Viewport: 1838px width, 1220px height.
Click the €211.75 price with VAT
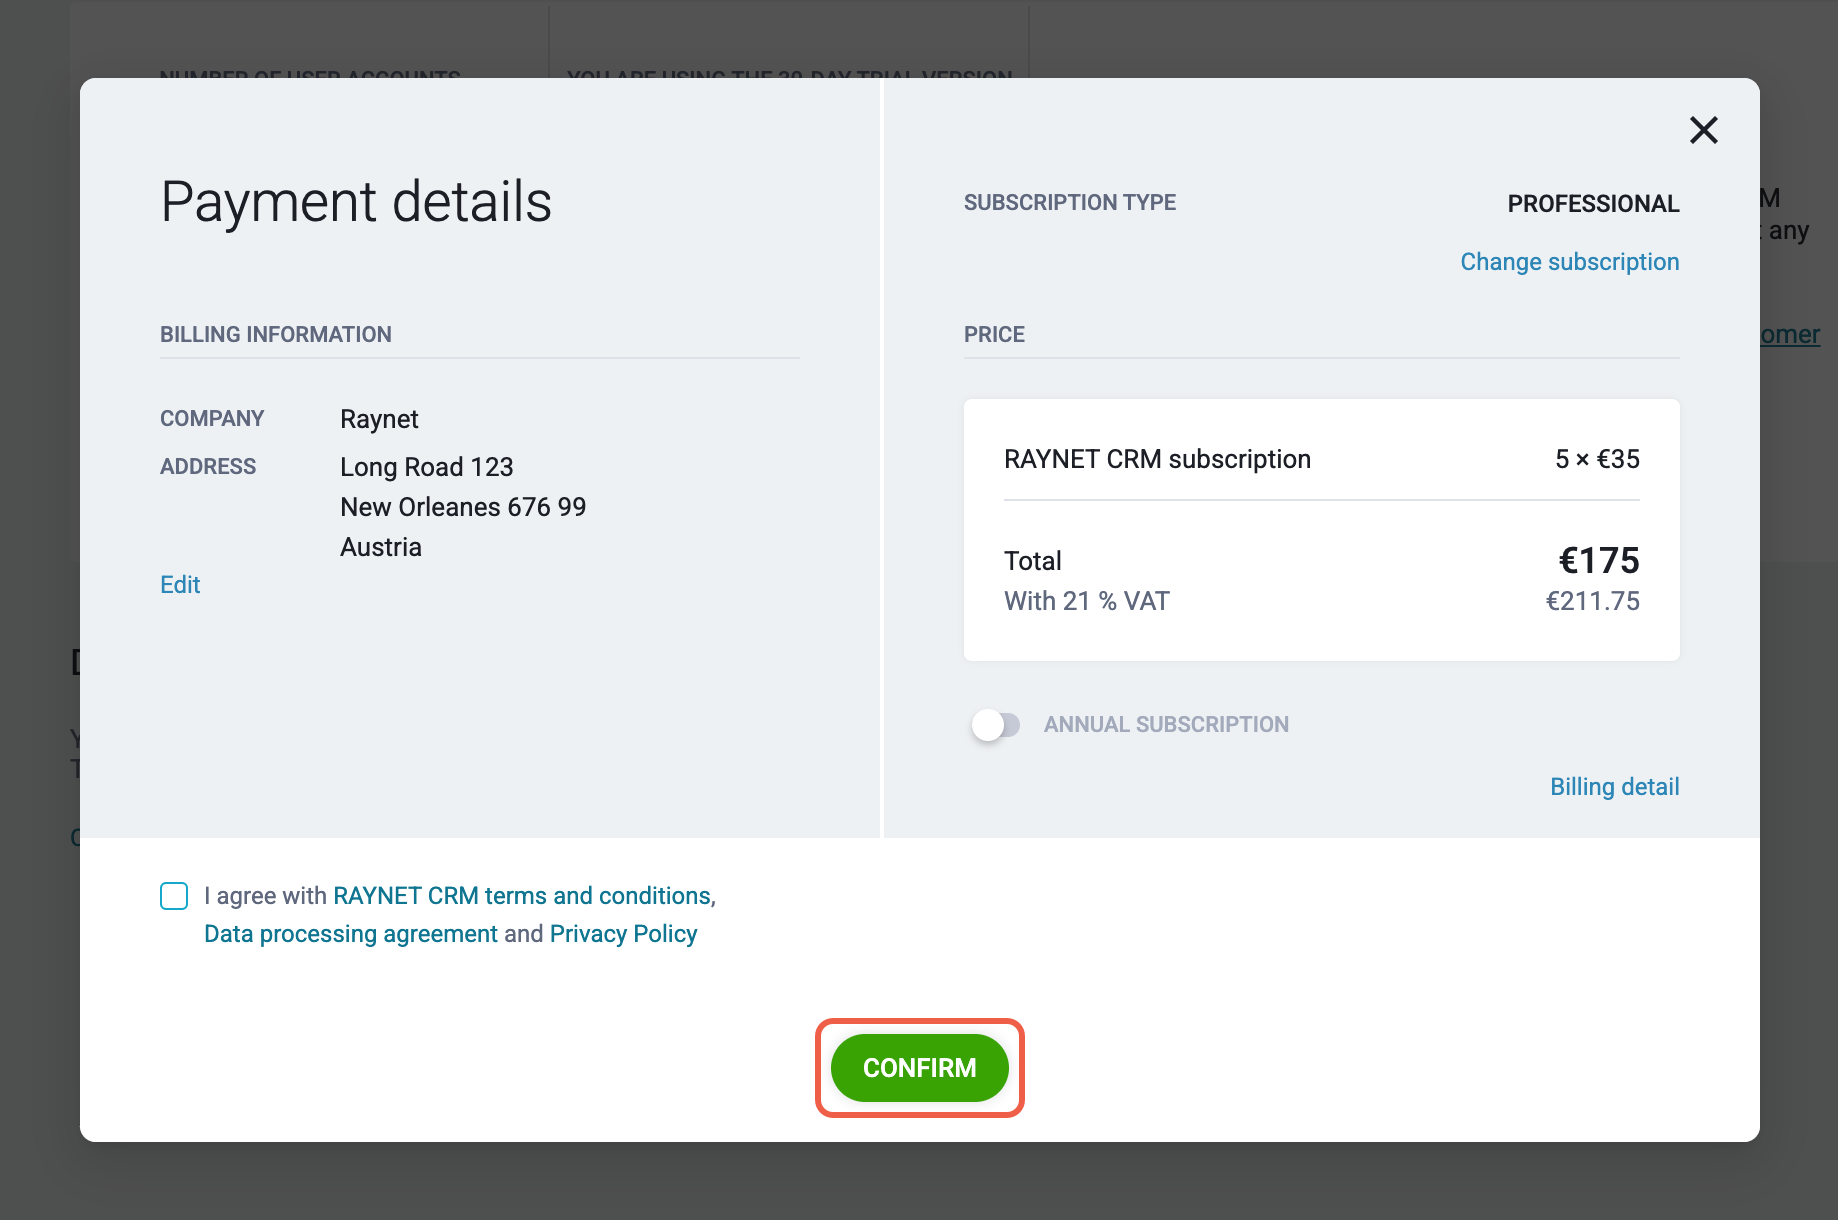pyautogui.click(x=1592, y=601)
